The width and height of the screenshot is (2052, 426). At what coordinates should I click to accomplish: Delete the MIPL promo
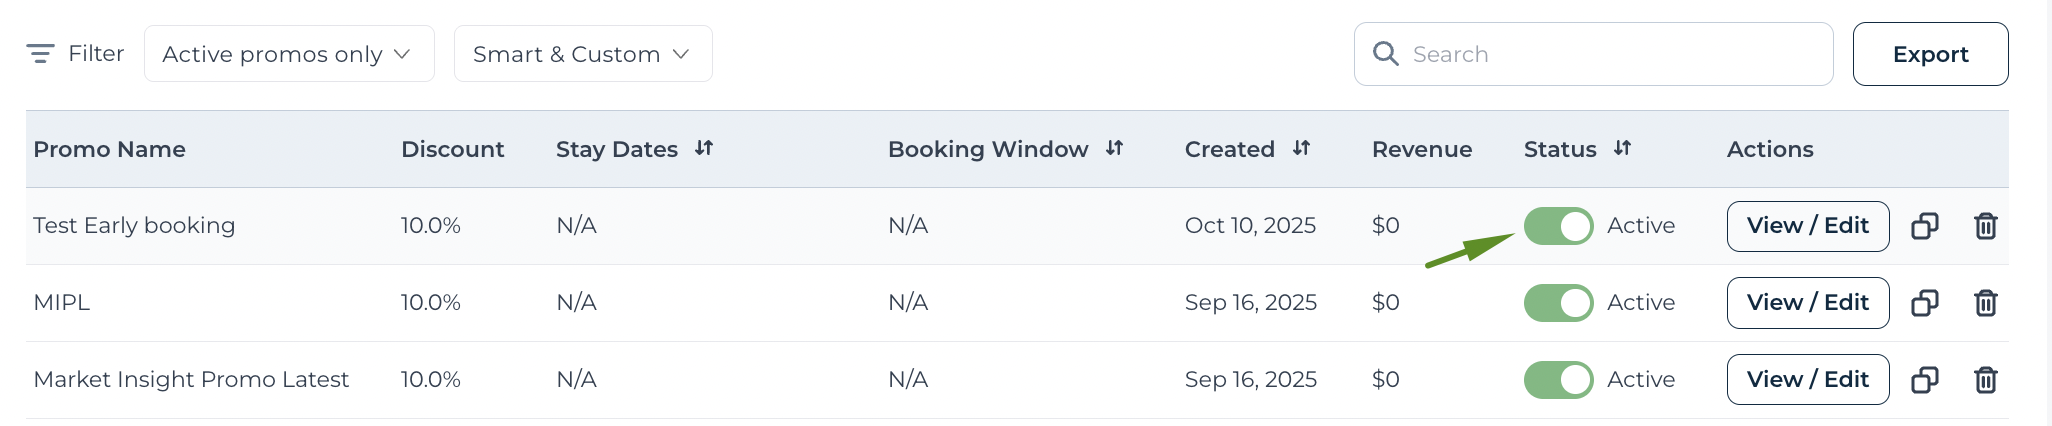point(1985,303)
